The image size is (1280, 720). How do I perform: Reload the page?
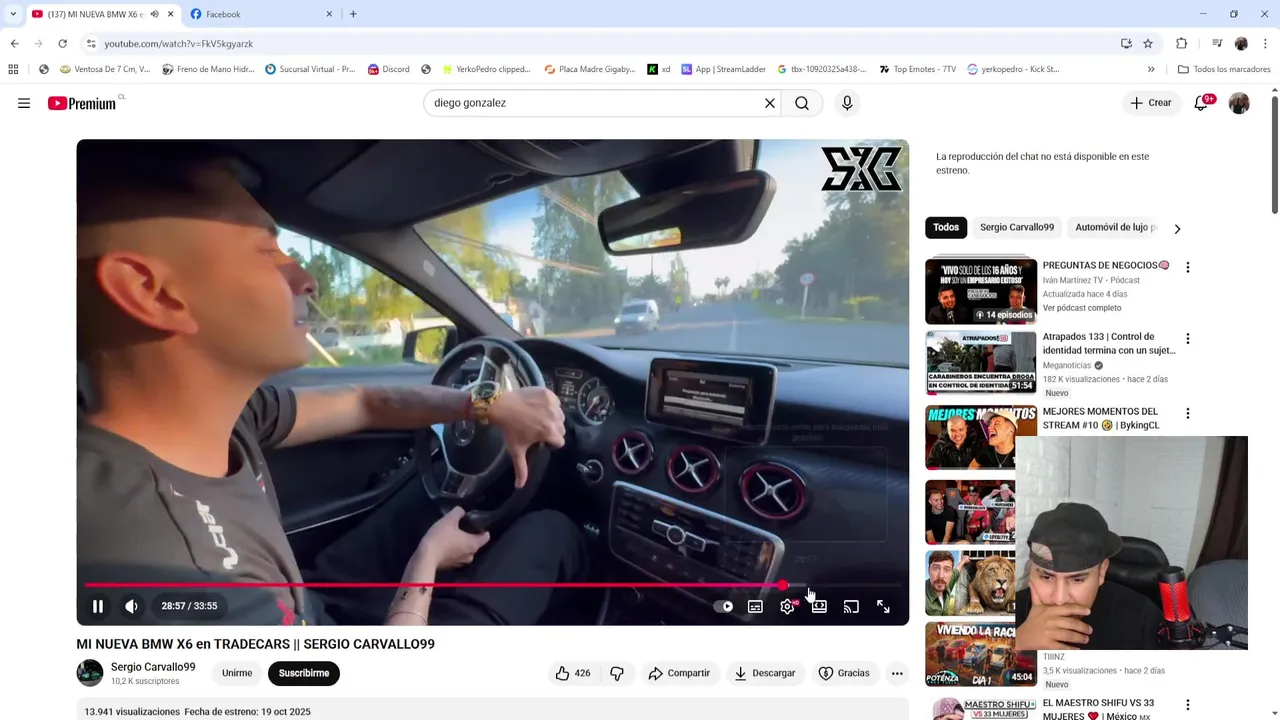point(62,44)
